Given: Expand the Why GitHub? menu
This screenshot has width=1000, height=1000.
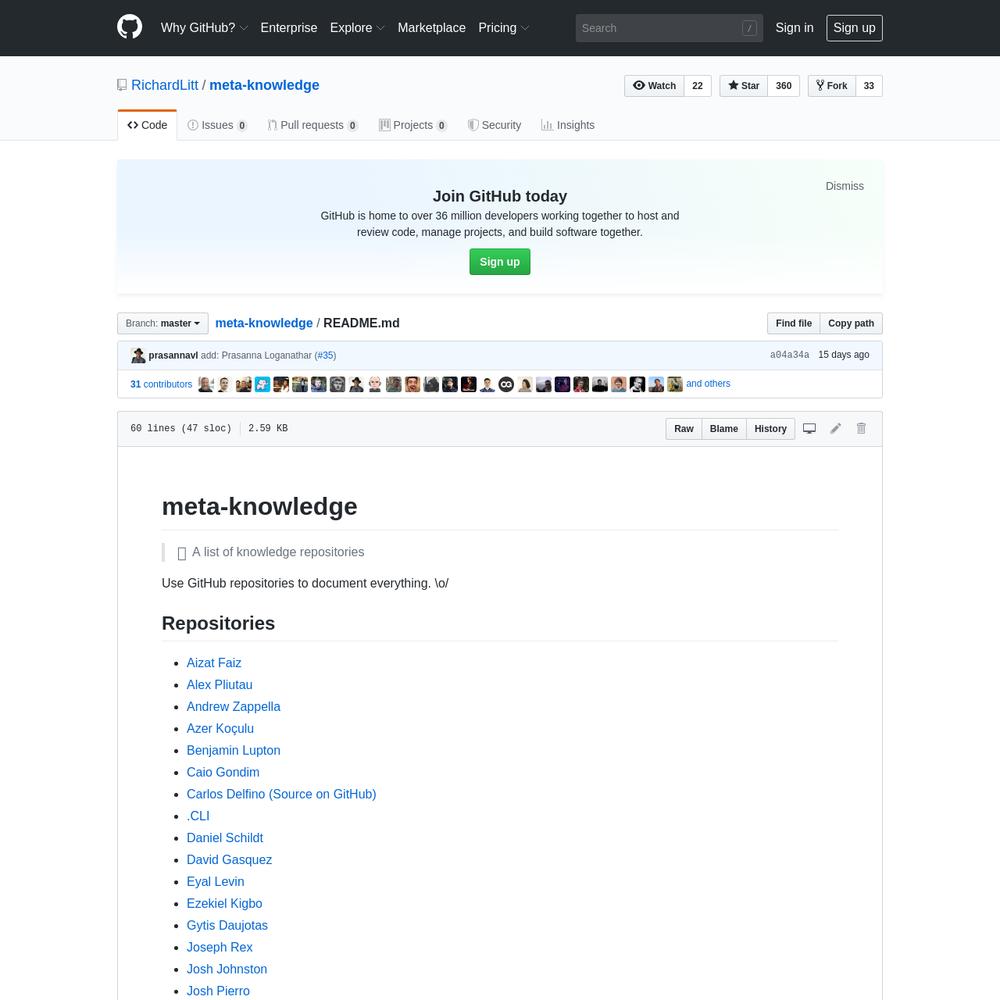Looking at the screenshot, I should pyautogui.click(x=203, y=27).
